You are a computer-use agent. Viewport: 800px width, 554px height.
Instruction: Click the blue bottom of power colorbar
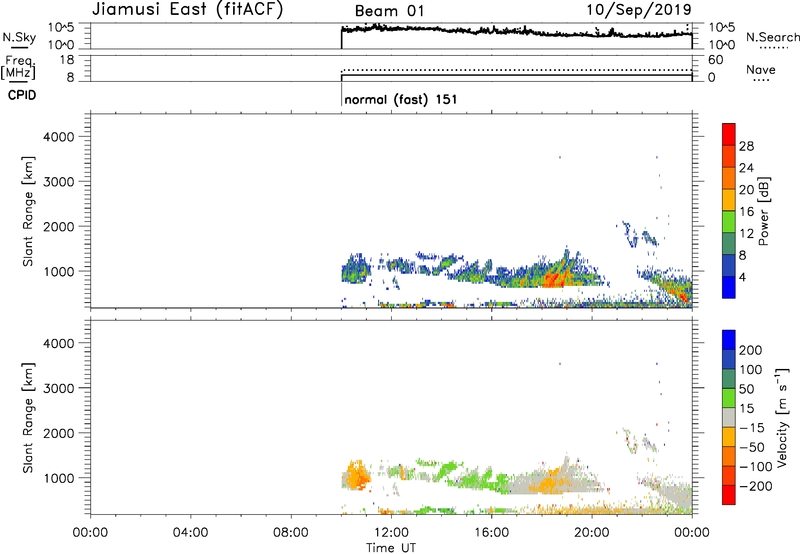729,287
